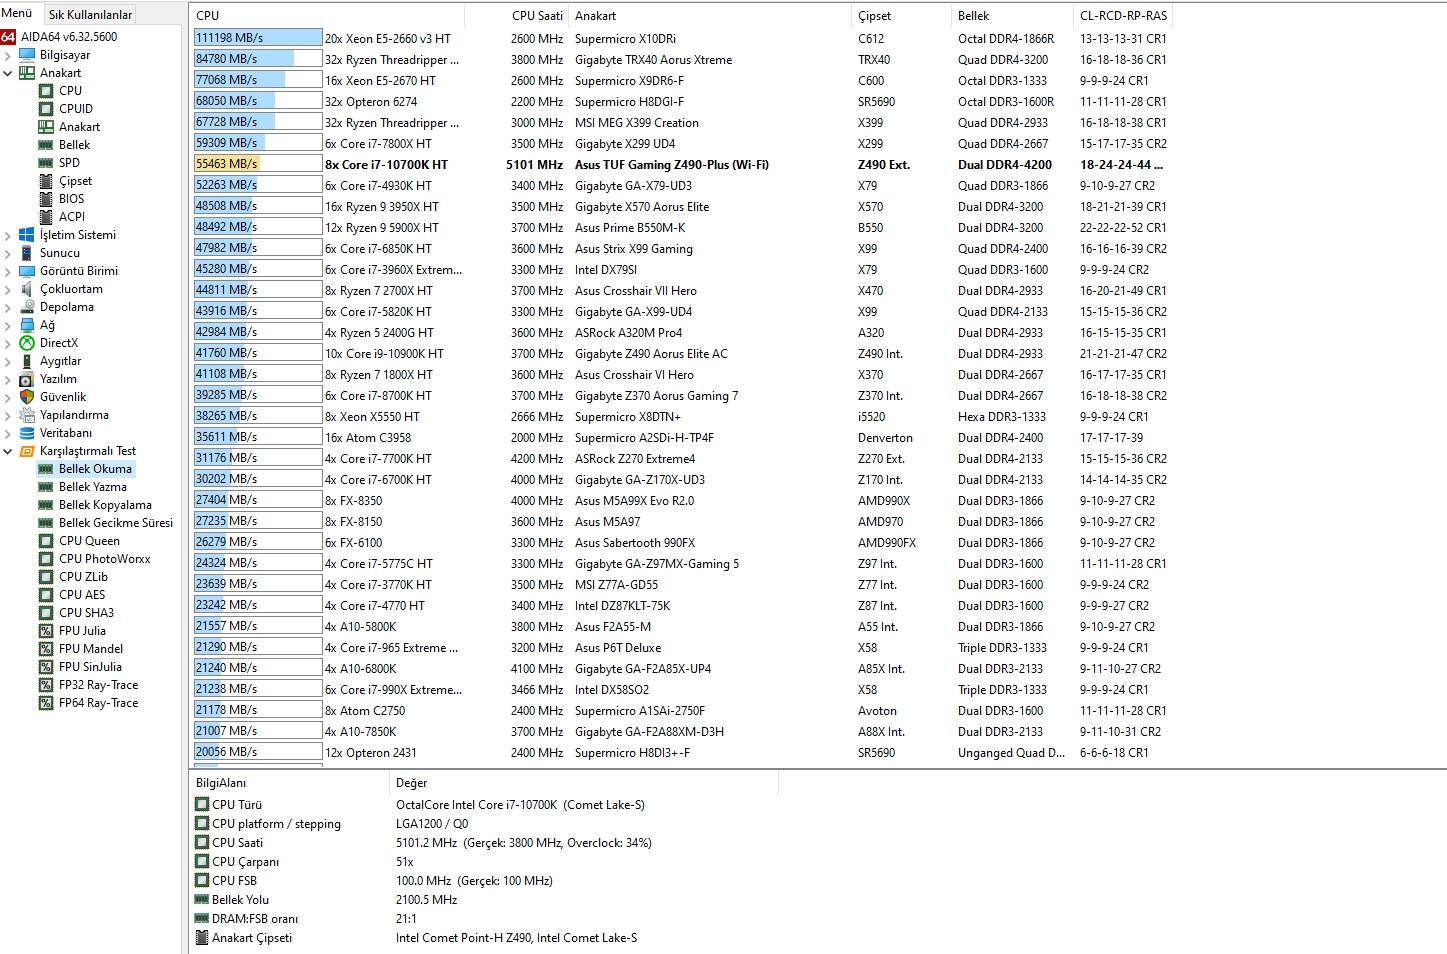
Task: Sort by Çipset column header
Action: pos(902,15)
